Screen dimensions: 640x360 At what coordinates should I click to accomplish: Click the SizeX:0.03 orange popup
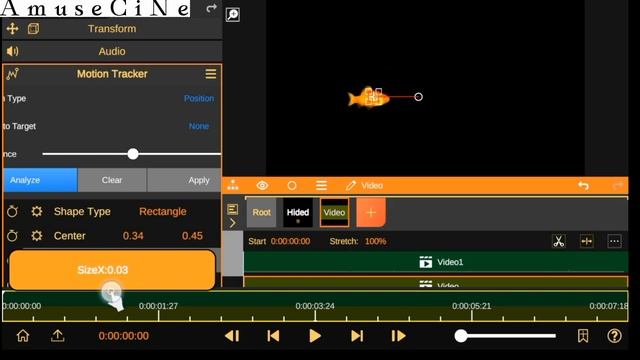pyautogui.click(x=112, y=270)
